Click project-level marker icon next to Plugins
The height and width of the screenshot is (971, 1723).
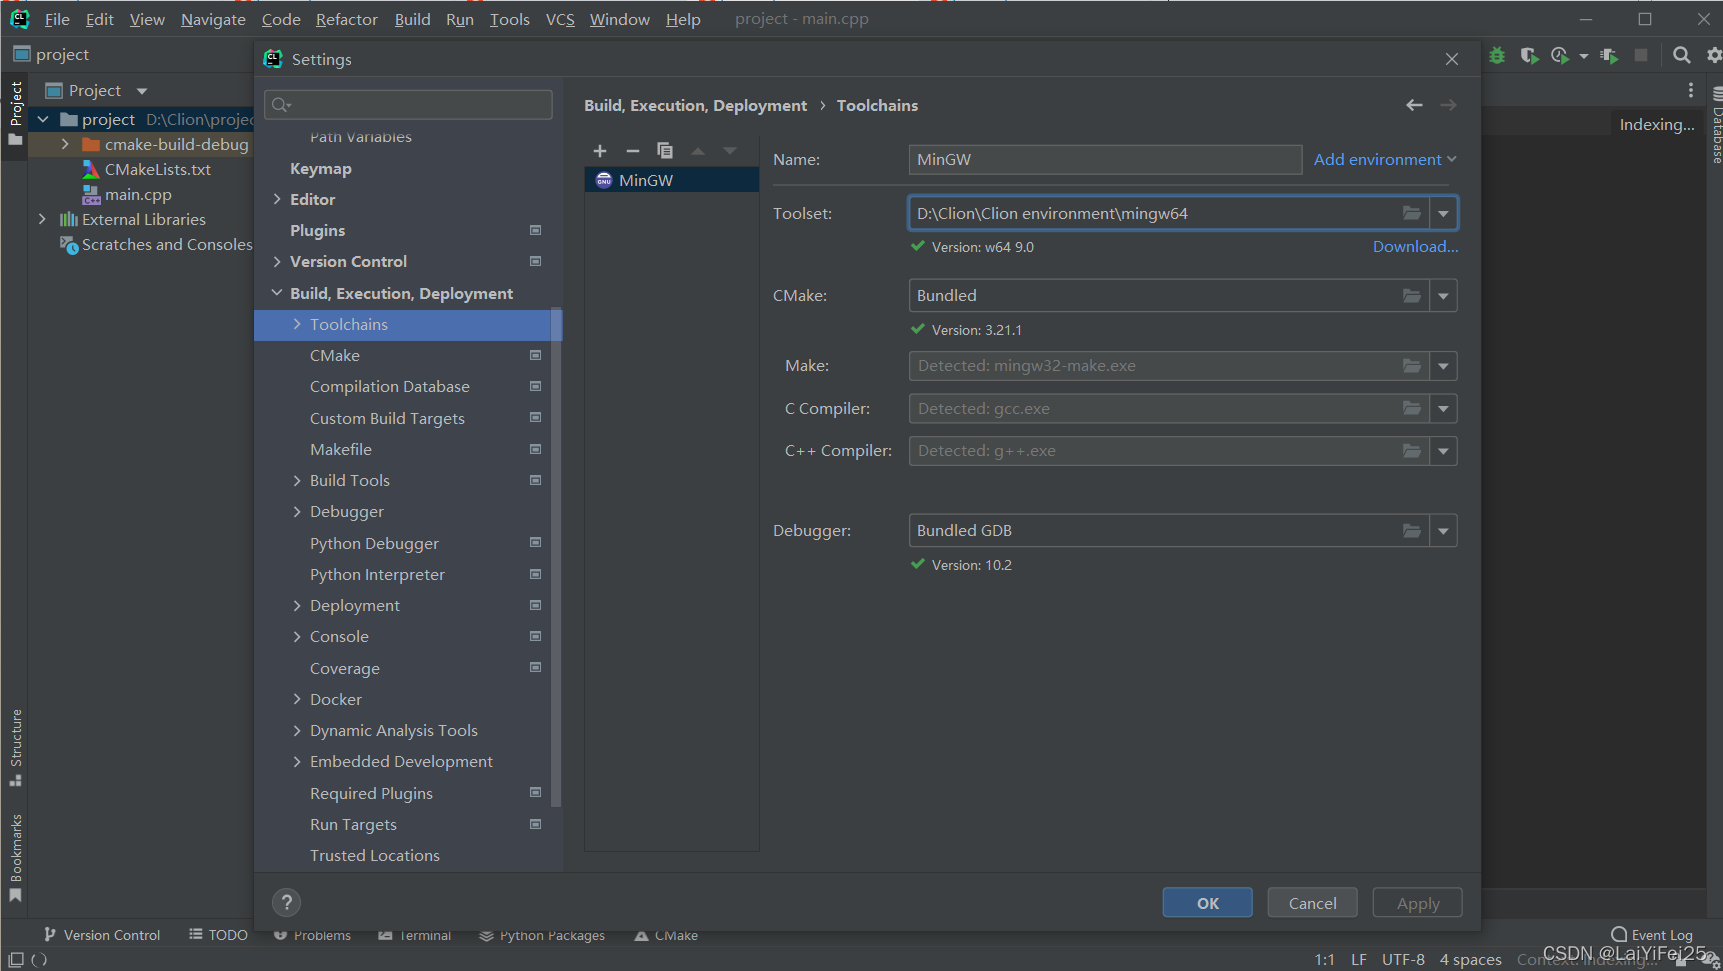coord(535,231)
